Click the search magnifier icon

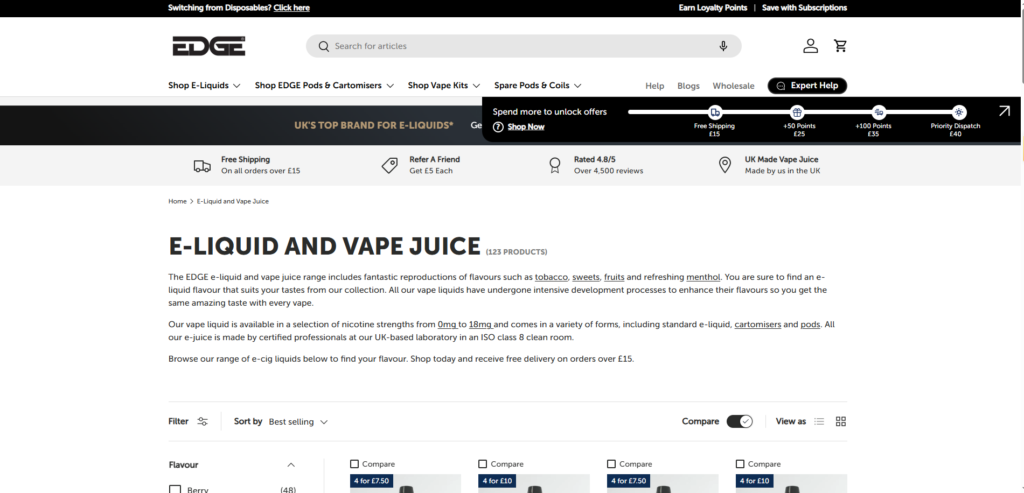click(323, 46)
